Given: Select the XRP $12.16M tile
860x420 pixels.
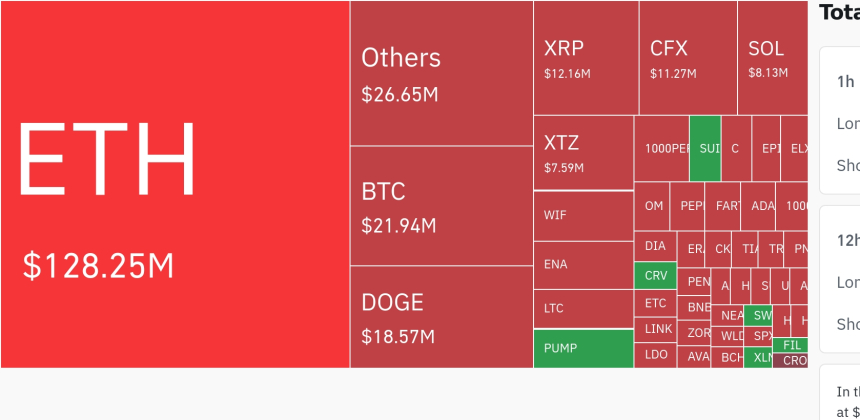Looking at the screenshot, I should (585, 58).
